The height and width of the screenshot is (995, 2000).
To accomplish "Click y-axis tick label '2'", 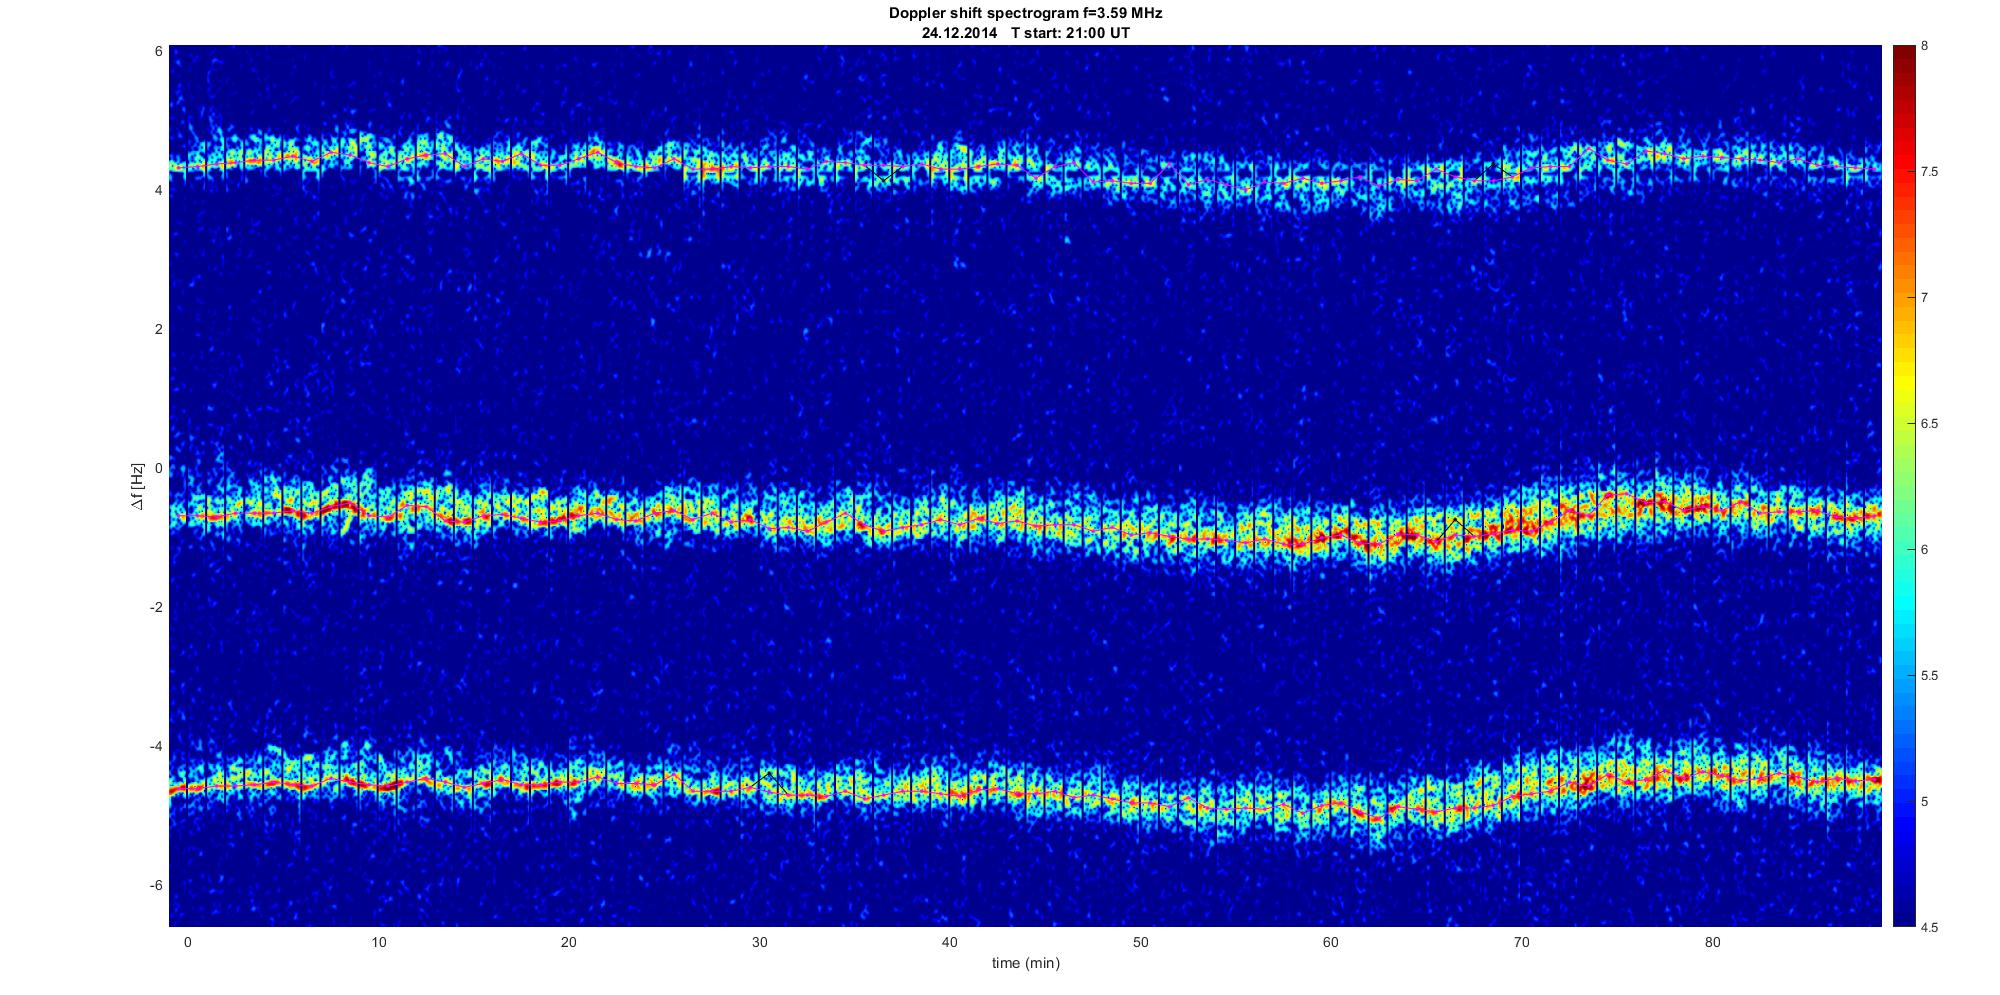I will pos(158,329).
